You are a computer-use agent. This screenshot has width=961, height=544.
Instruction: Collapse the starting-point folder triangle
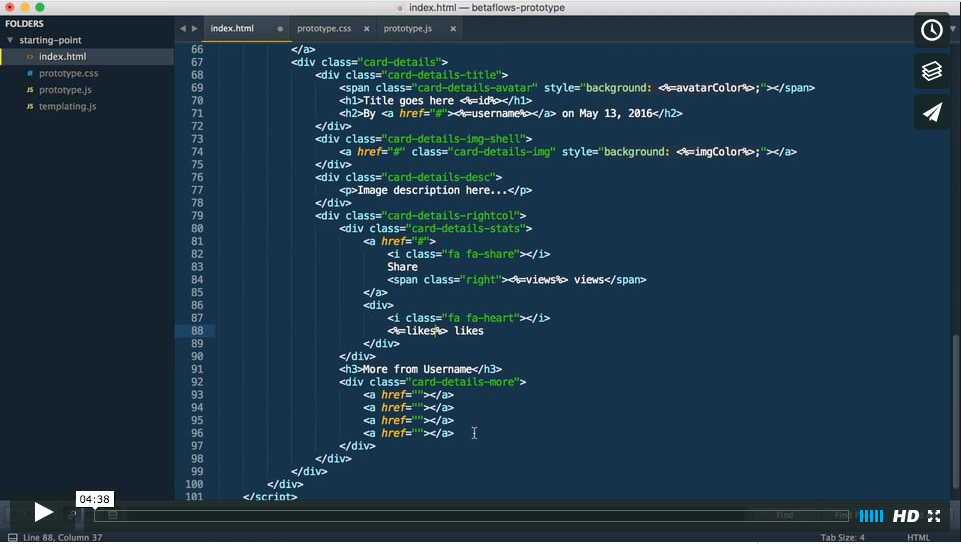[10, 40]
